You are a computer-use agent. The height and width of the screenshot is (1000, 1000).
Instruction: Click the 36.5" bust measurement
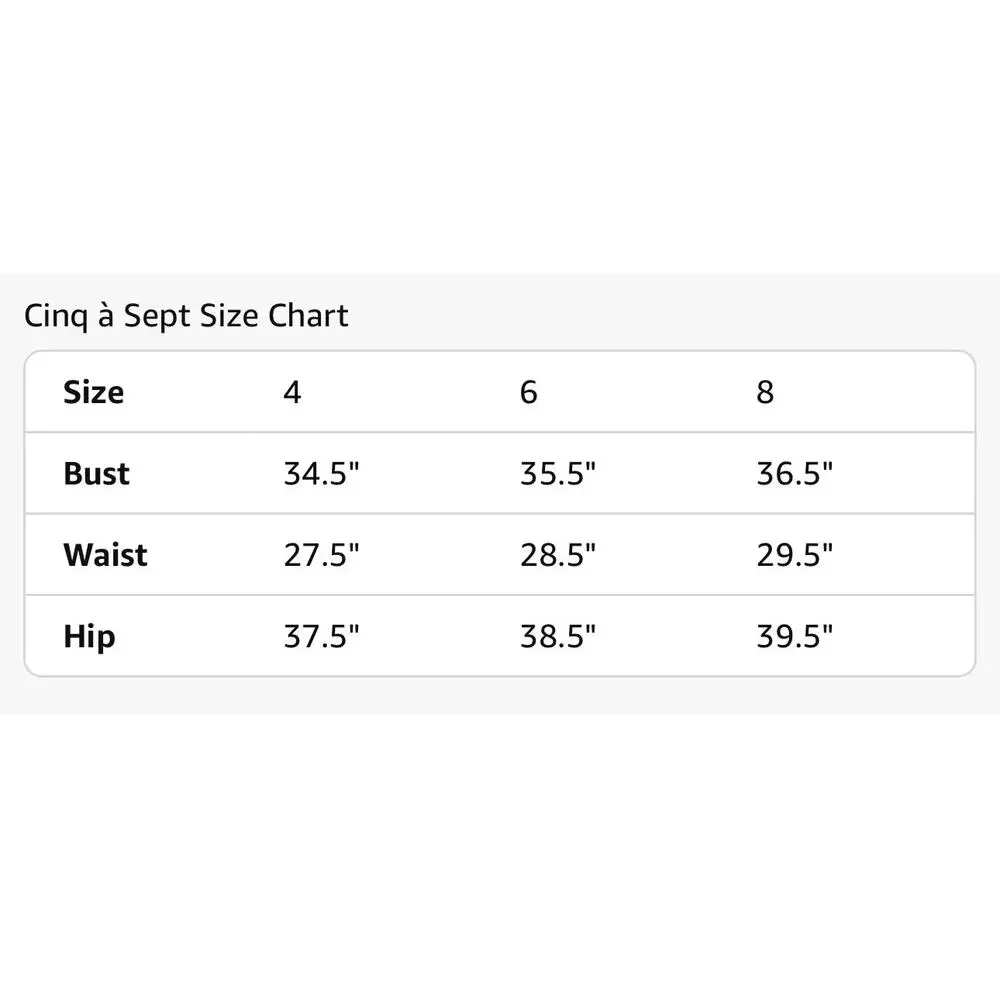(x=795, y=473)
